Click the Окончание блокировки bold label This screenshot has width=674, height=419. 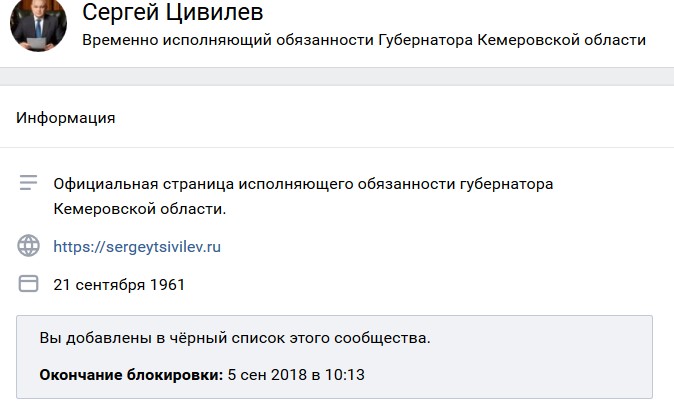(132, 375)
